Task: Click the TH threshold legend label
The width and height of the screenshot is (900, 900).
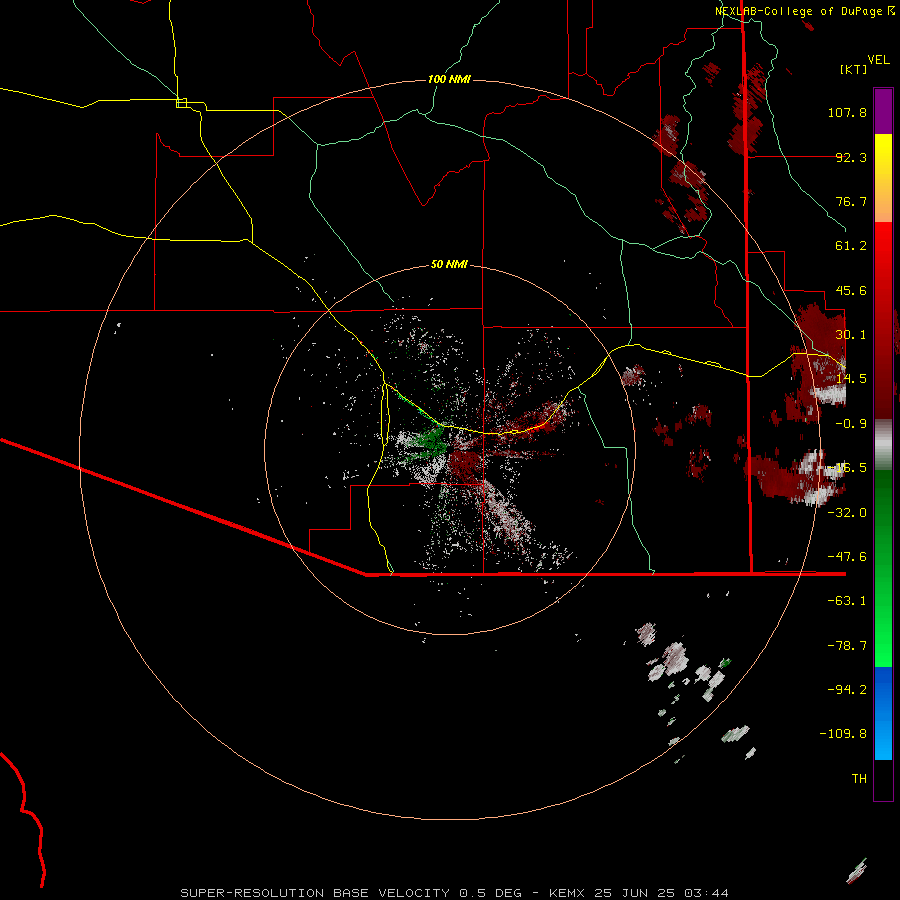Action: 859,779
